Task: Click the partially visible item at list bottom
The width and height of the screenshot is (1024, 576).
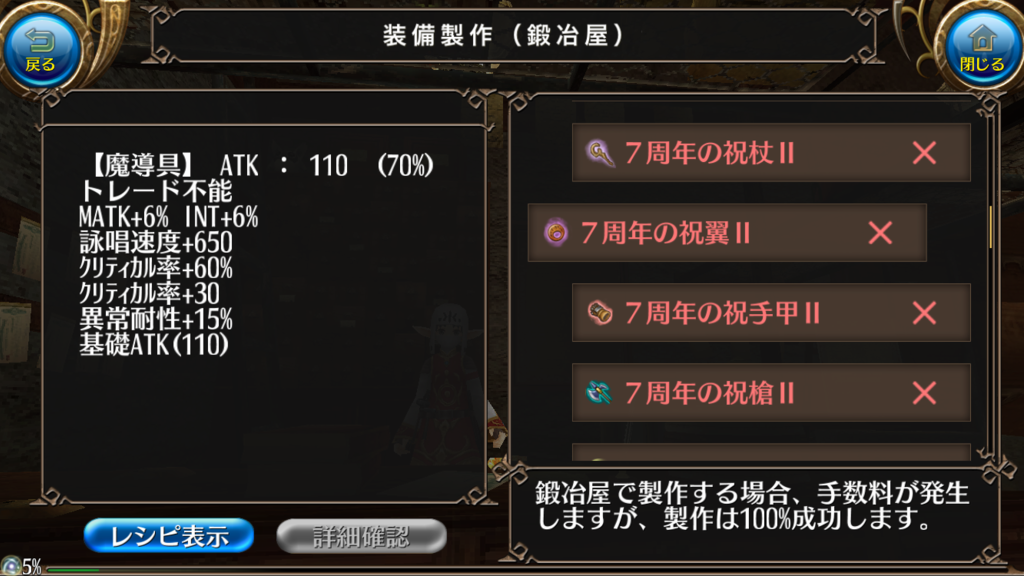Action: click(x=771, y=453)
